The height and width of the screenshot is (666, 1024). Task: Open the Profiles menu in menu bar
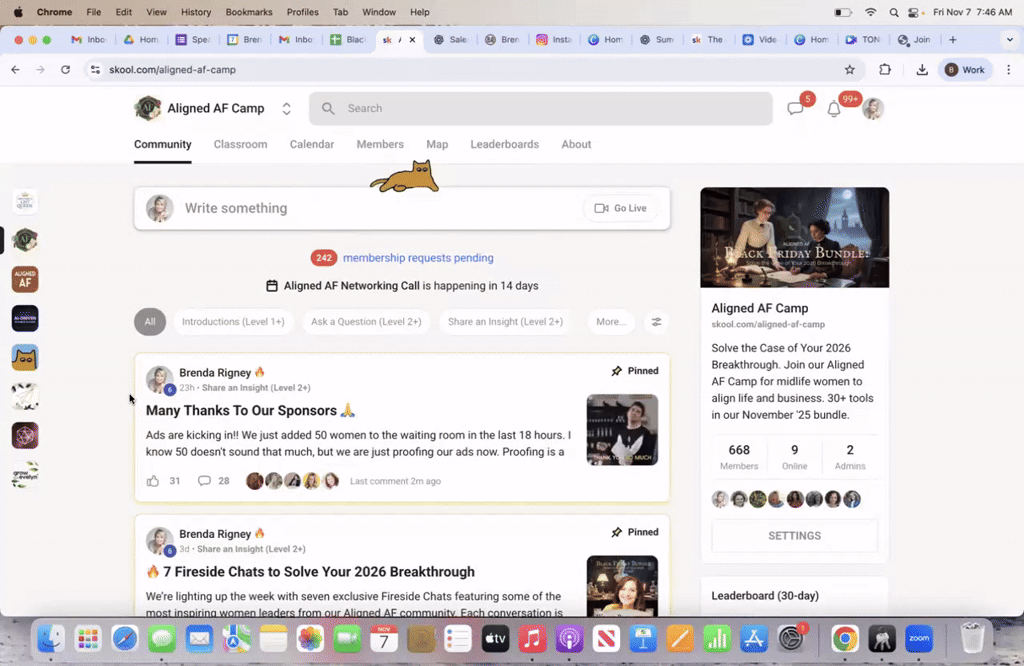point(302,12)
